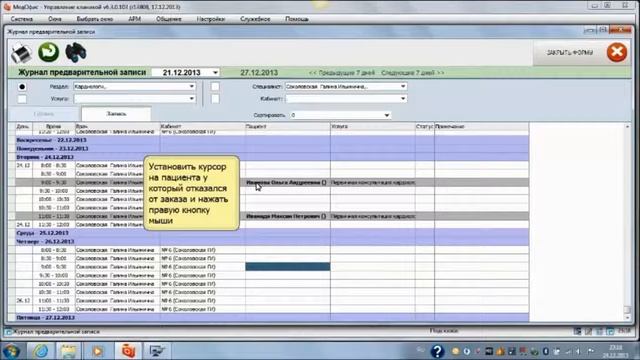Switch to the greyed tab left of Запись
The image size is (640, 360).
[x=44, y=114]
